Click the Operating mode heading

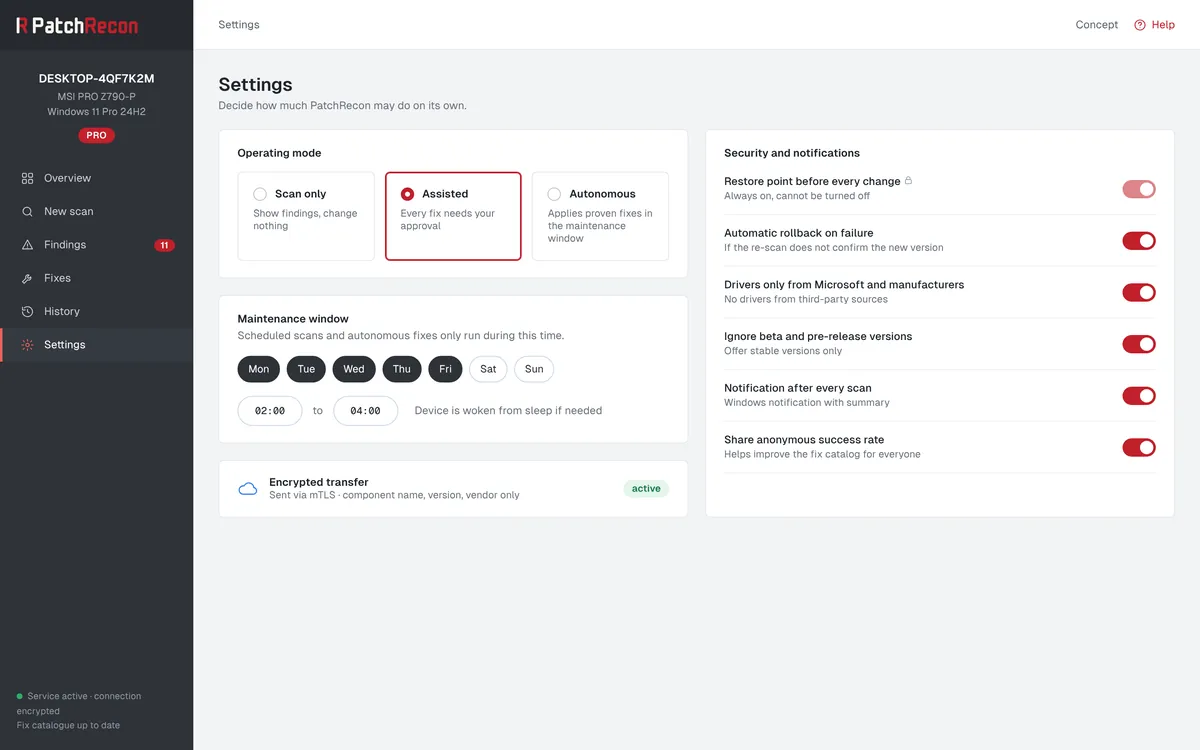(x=279, y=153)
